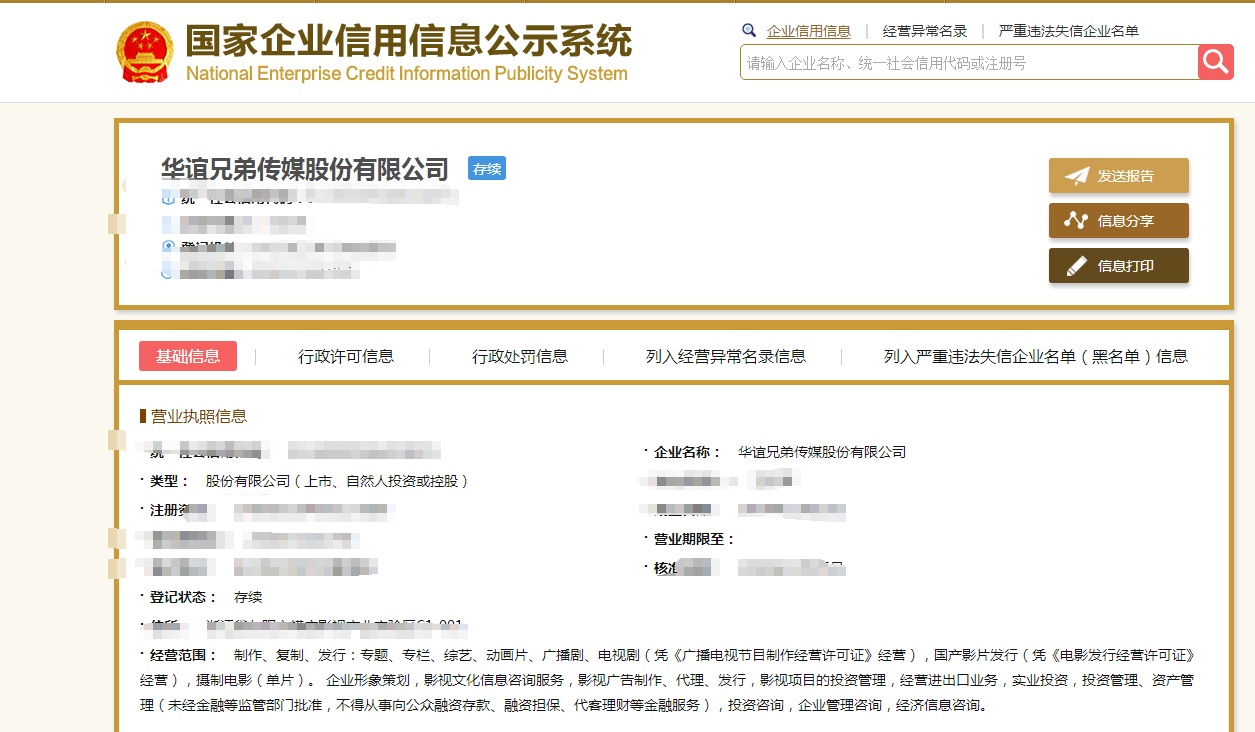Click the small magnifier icon beside 企业信用信息

(x=749, y=31)
